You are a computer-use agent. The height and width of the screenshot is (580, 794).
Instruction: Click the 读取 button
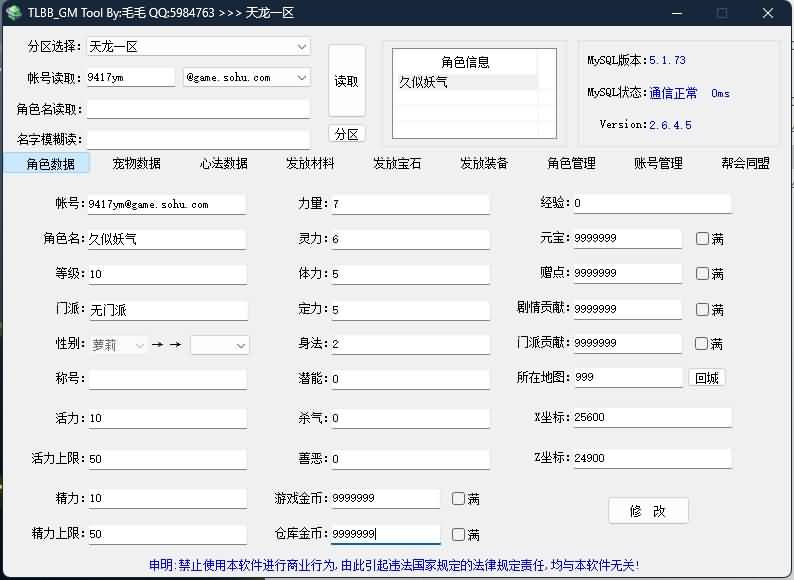(346, 81)
